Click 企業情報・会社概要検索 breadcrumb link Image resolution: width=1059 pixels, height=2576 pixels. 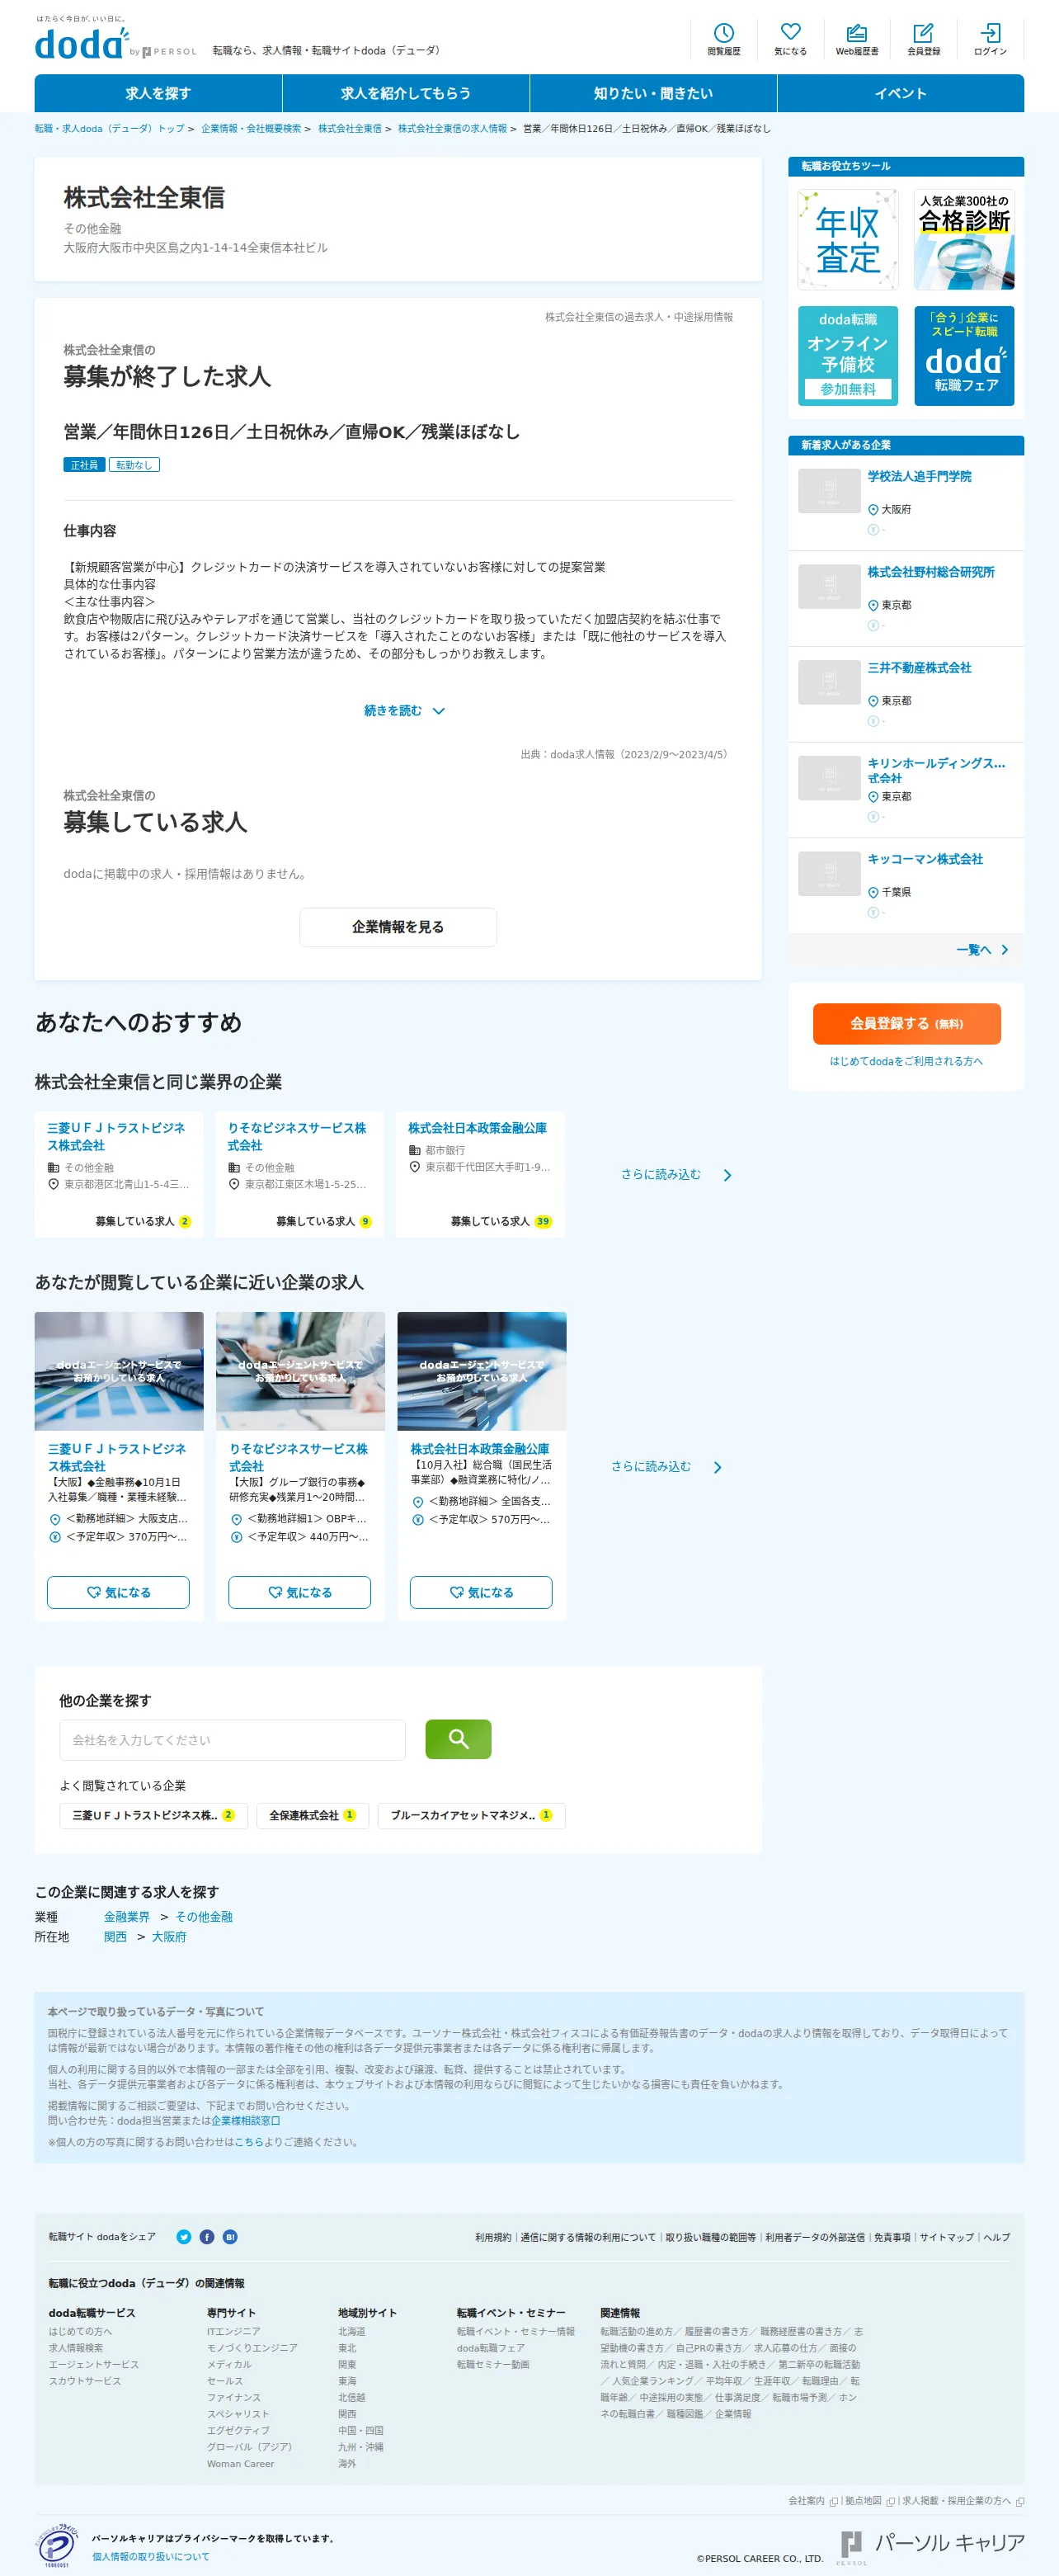click(251, 129)
